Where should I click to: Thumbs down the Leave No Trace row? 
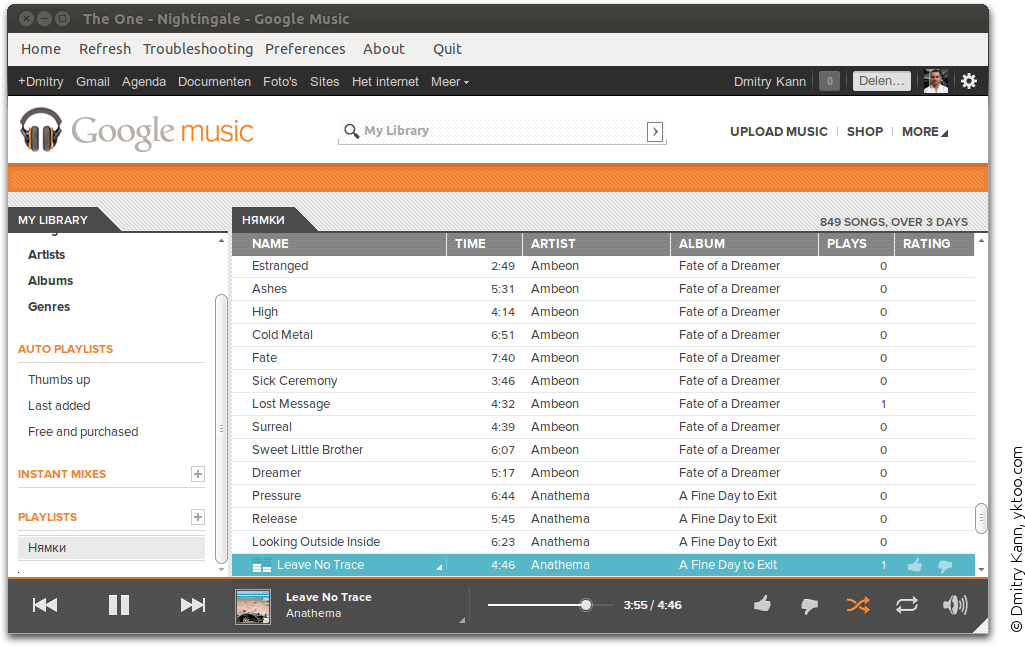945,566
